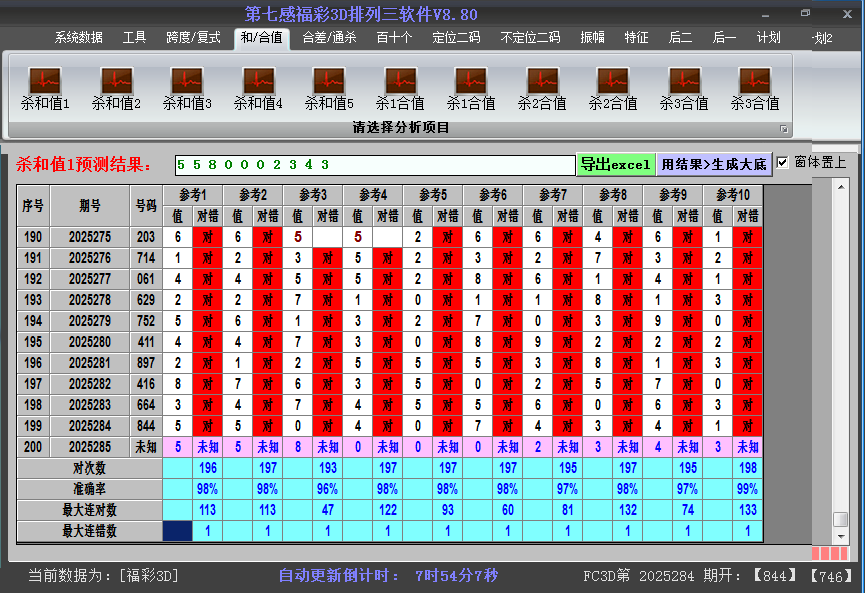Select the 定位二码 menu item
The image size is (865, 593).
[456, 38]
